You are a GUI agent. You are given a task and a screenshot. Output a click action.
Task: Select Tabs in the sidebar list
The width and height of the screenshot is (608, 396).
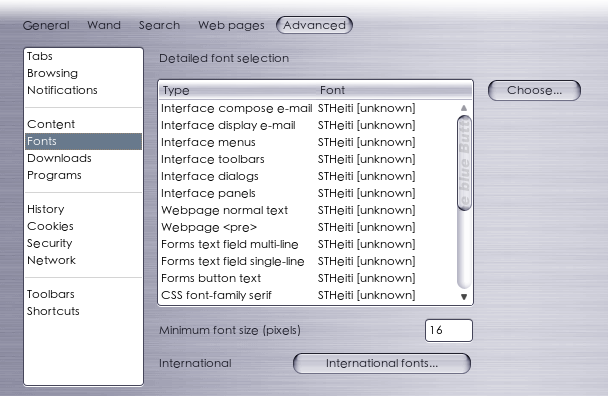pyautogui.click(x=83, y=56)
